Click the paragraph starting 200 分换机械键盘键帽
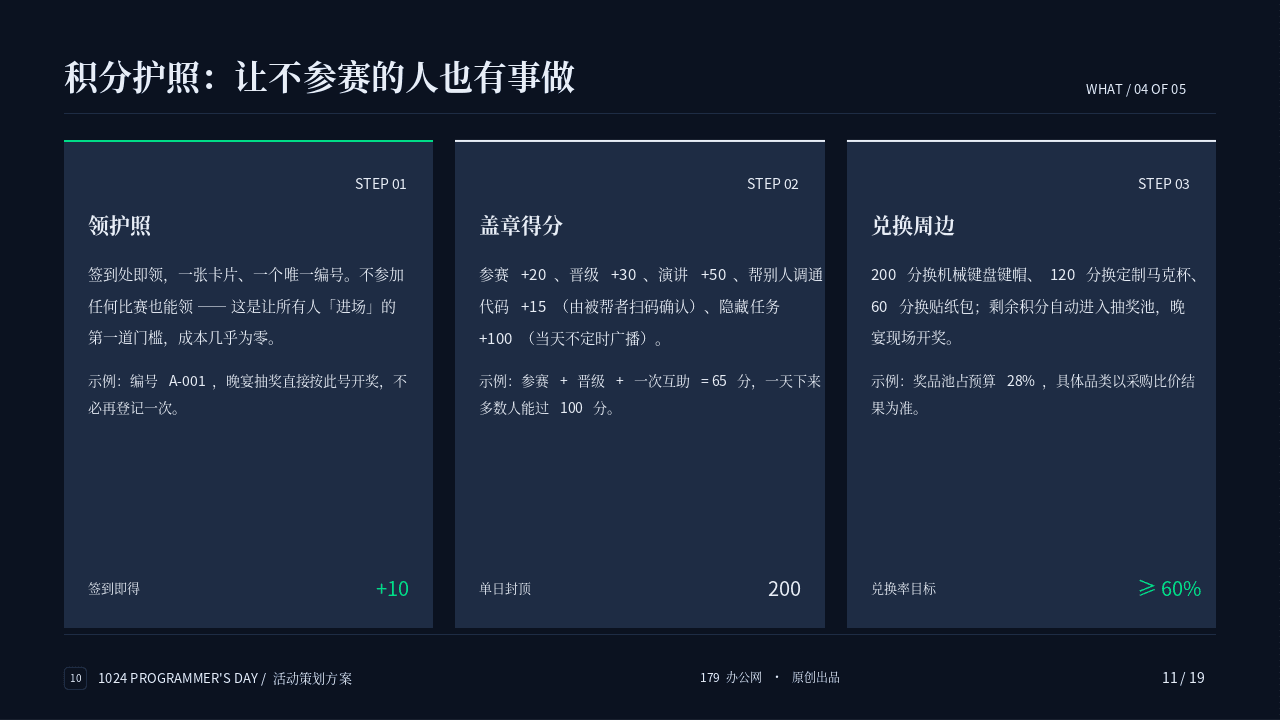The height and width of the screenshot is (720, 1280). pyautogui.click(x=1036, y=306)
